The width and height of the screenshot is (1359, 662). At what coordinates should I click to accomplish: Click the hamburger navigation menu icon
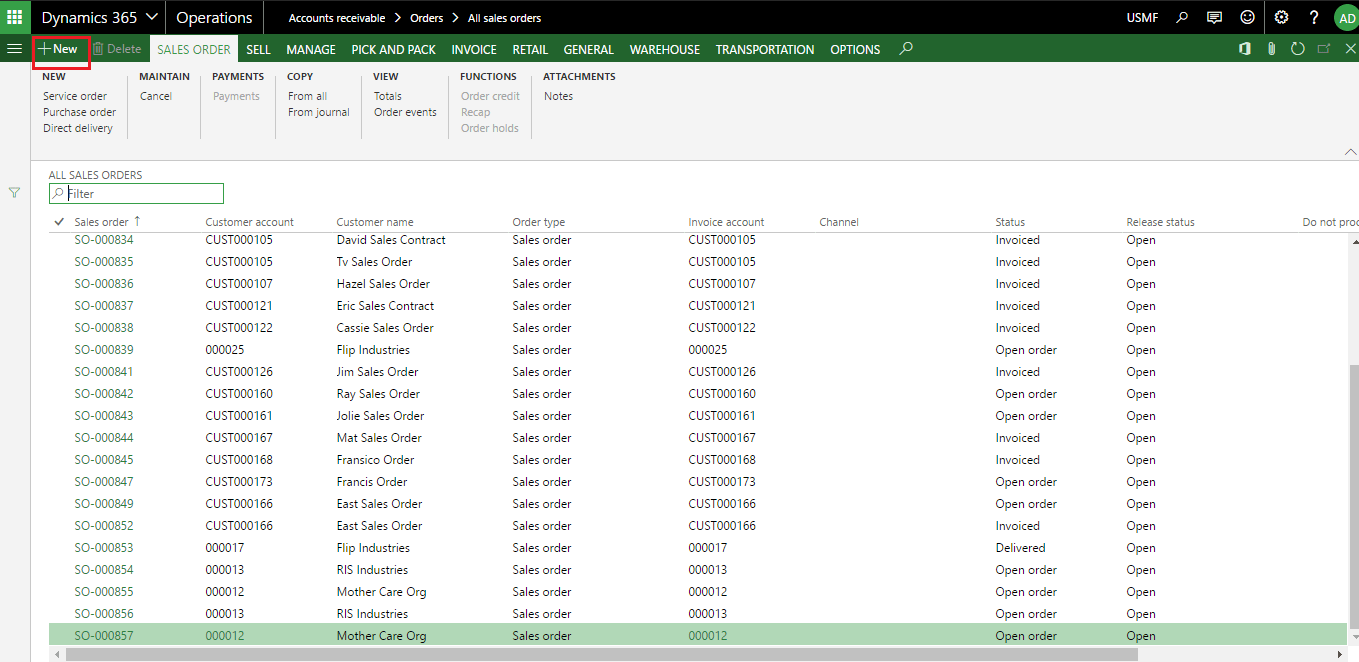pos(14,48)
